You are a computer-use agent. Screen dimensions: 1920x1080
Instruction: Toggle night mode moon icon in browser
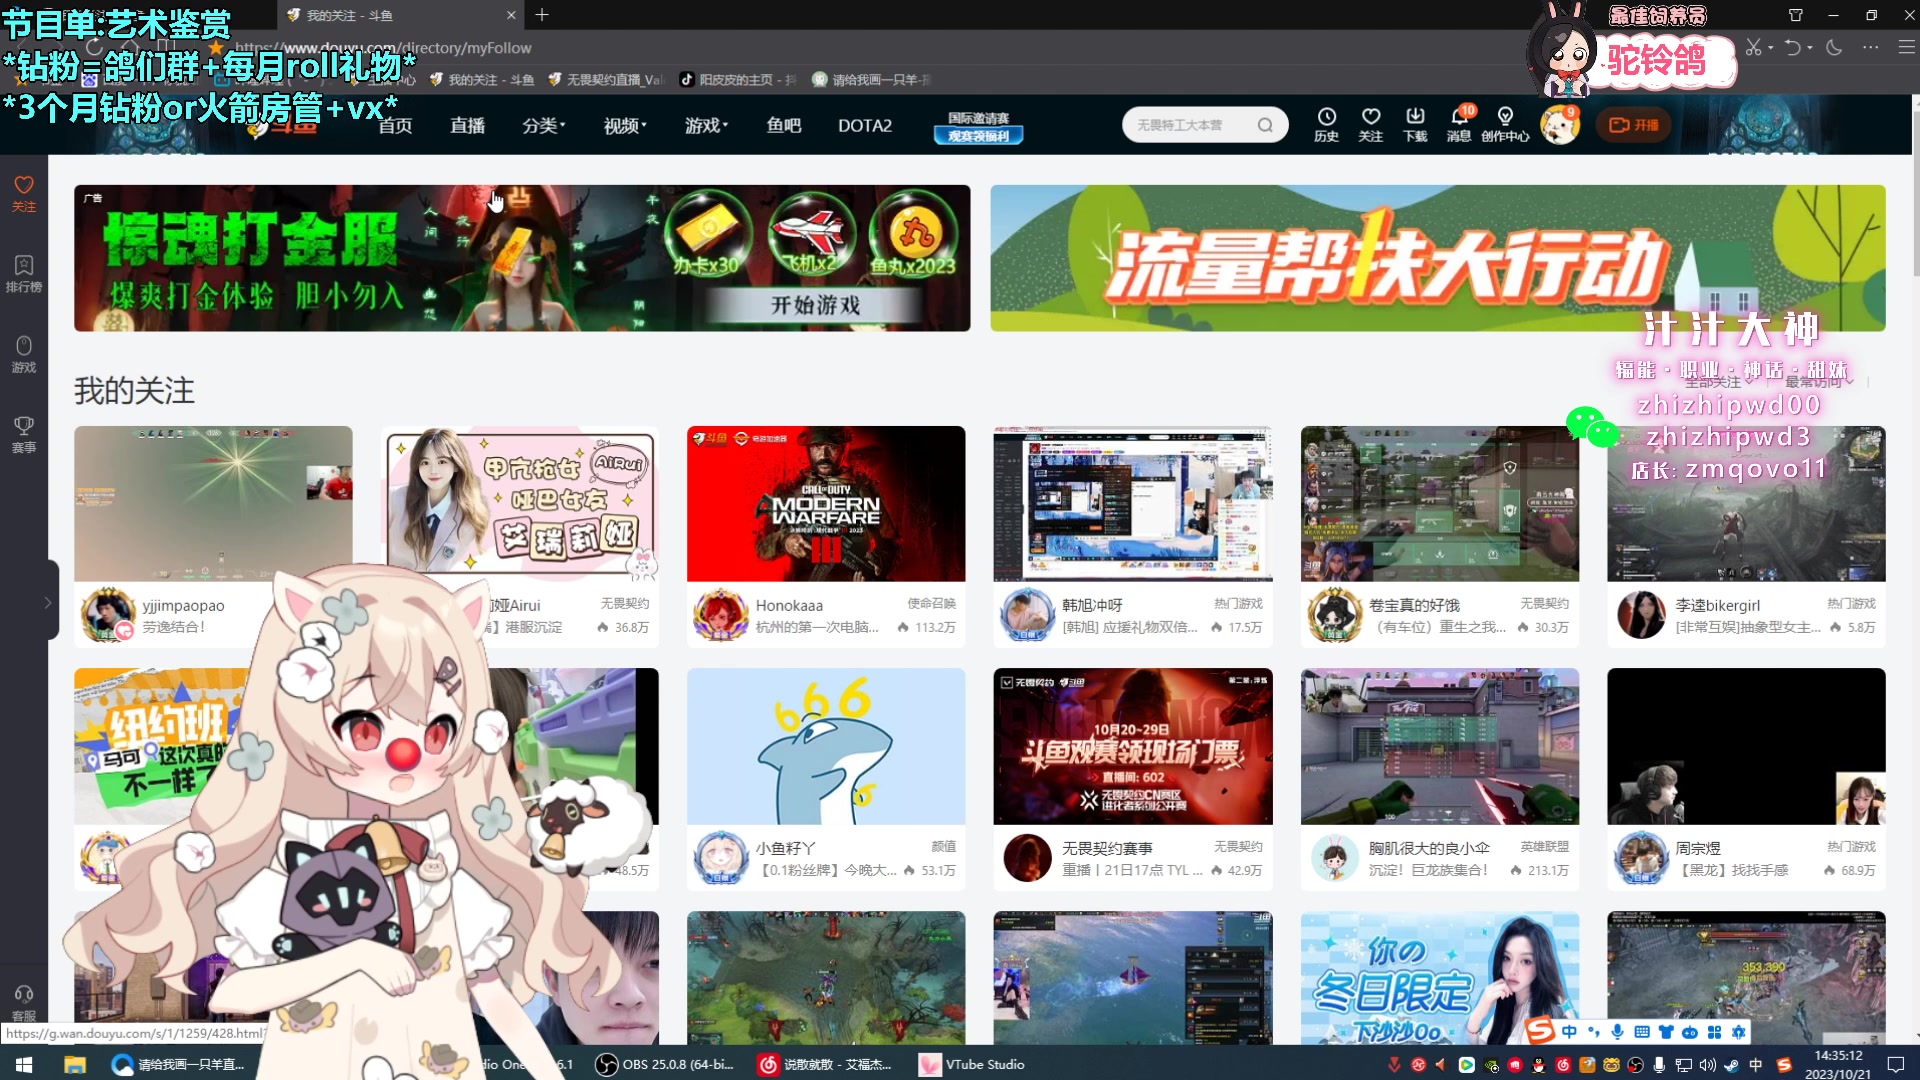click(x=1834, y=47)
